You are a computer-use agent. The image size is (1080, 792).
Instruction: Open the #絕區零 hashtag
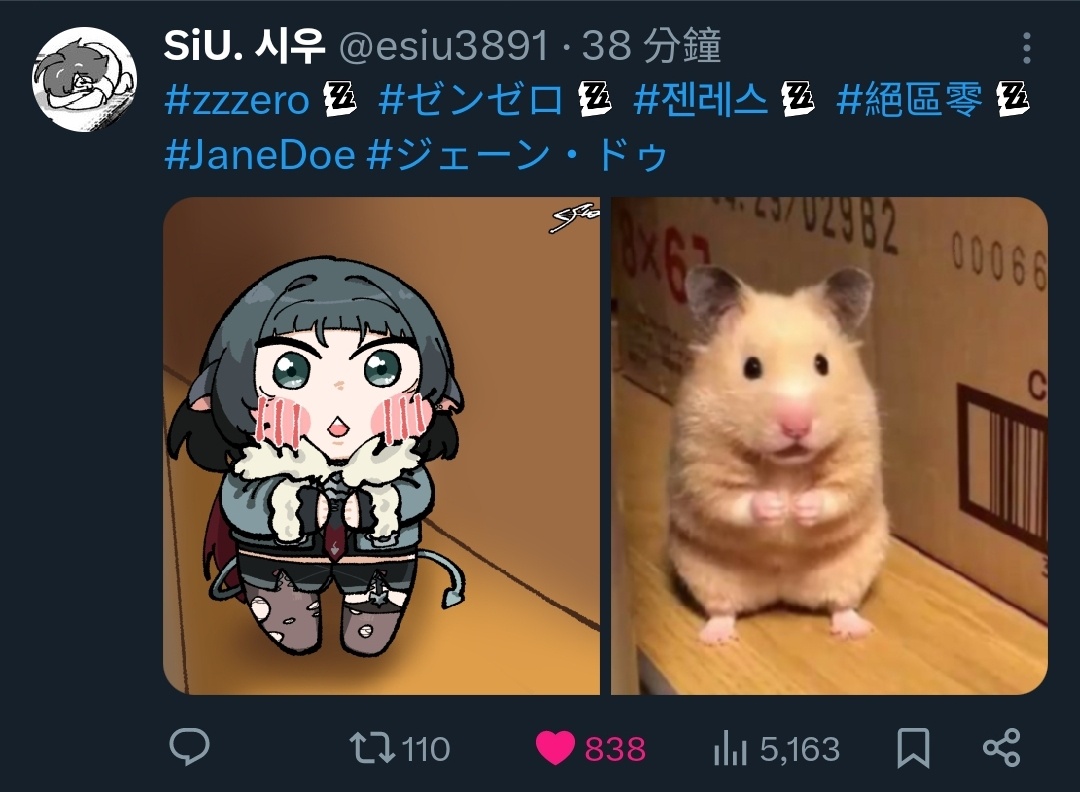[909, 101]
